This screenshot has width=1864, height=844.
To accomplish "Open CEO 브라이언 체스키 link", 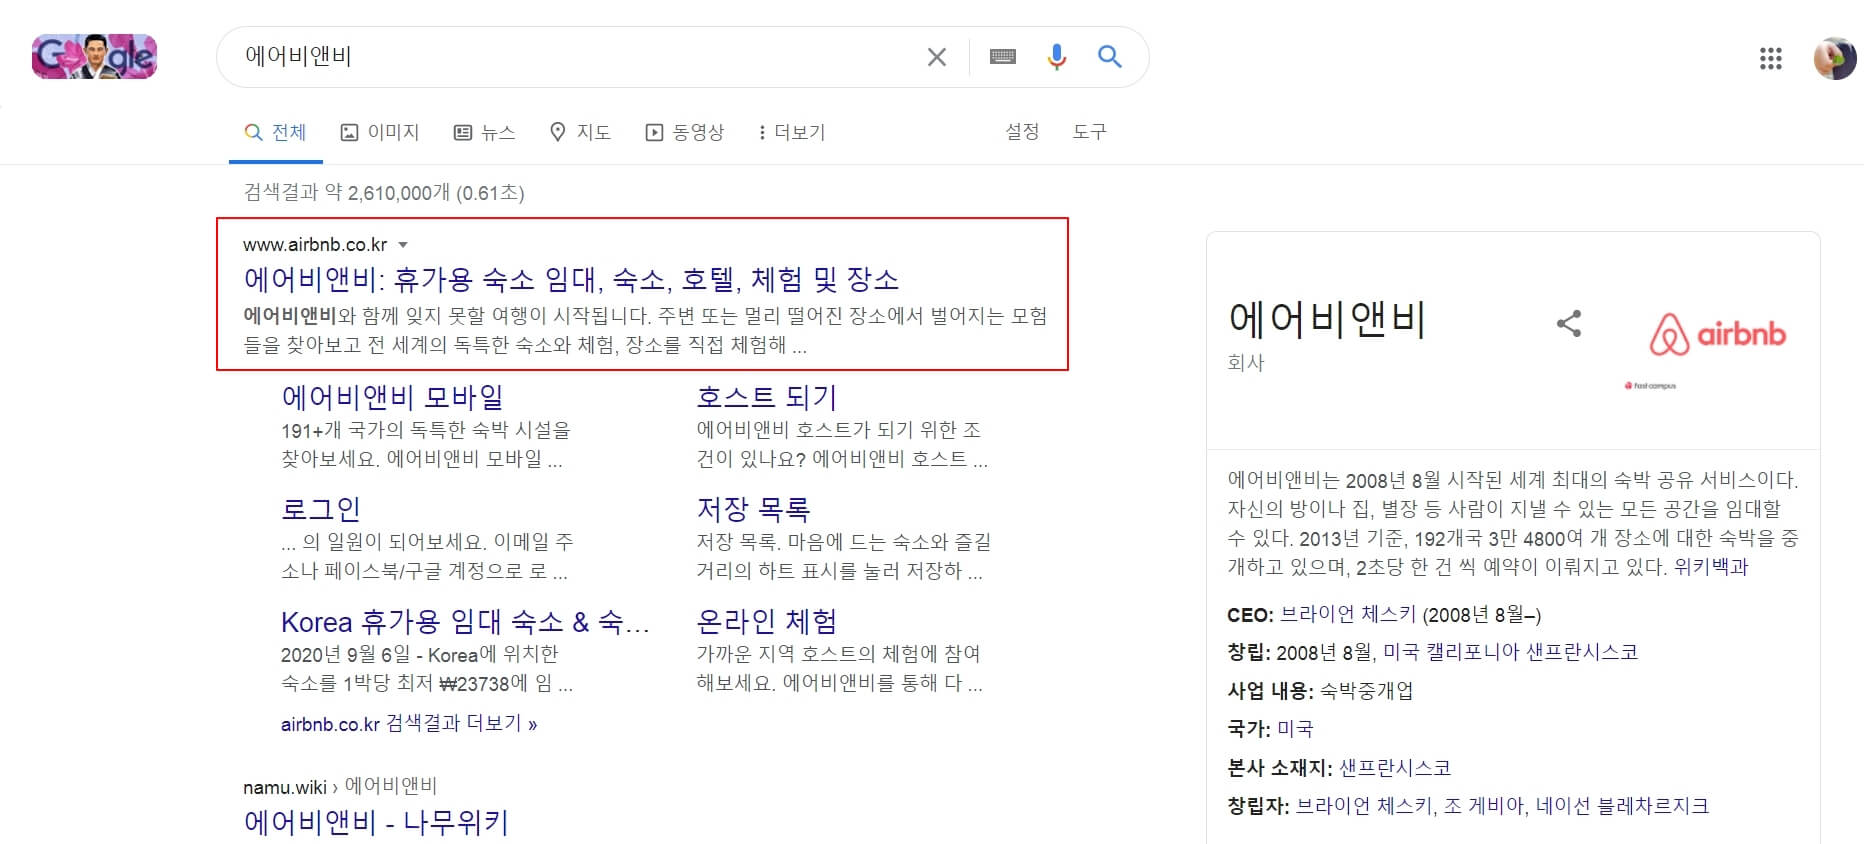I will pos(1348,614).
